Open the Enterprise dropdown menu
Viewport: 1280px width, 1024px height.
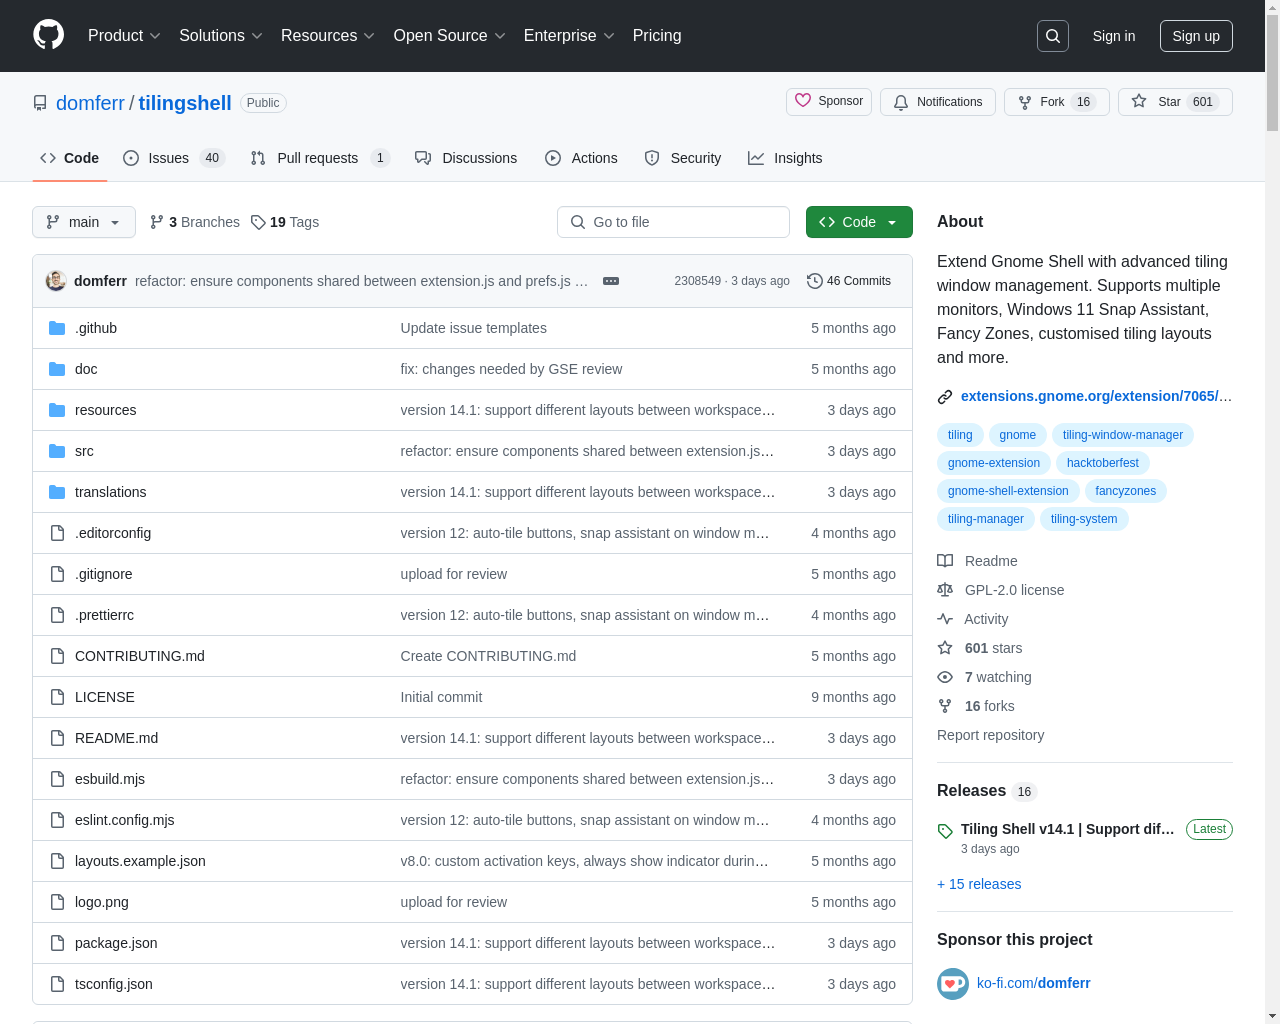pyautogui.click(x=569, y=36)
